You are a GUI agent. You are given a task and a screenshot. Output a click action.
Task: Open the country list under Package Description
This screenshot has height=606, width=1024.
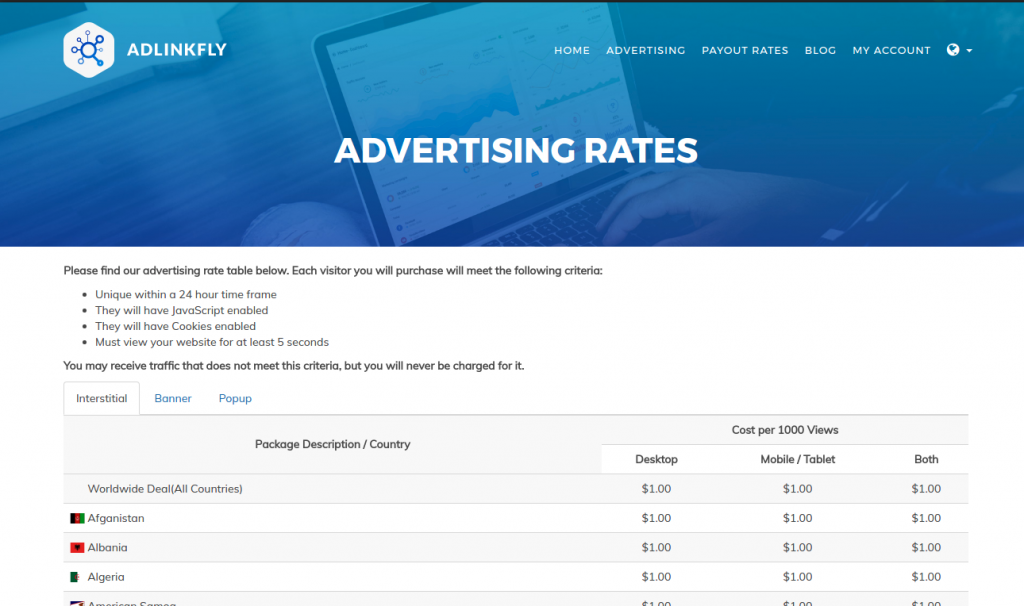(332, 444)
